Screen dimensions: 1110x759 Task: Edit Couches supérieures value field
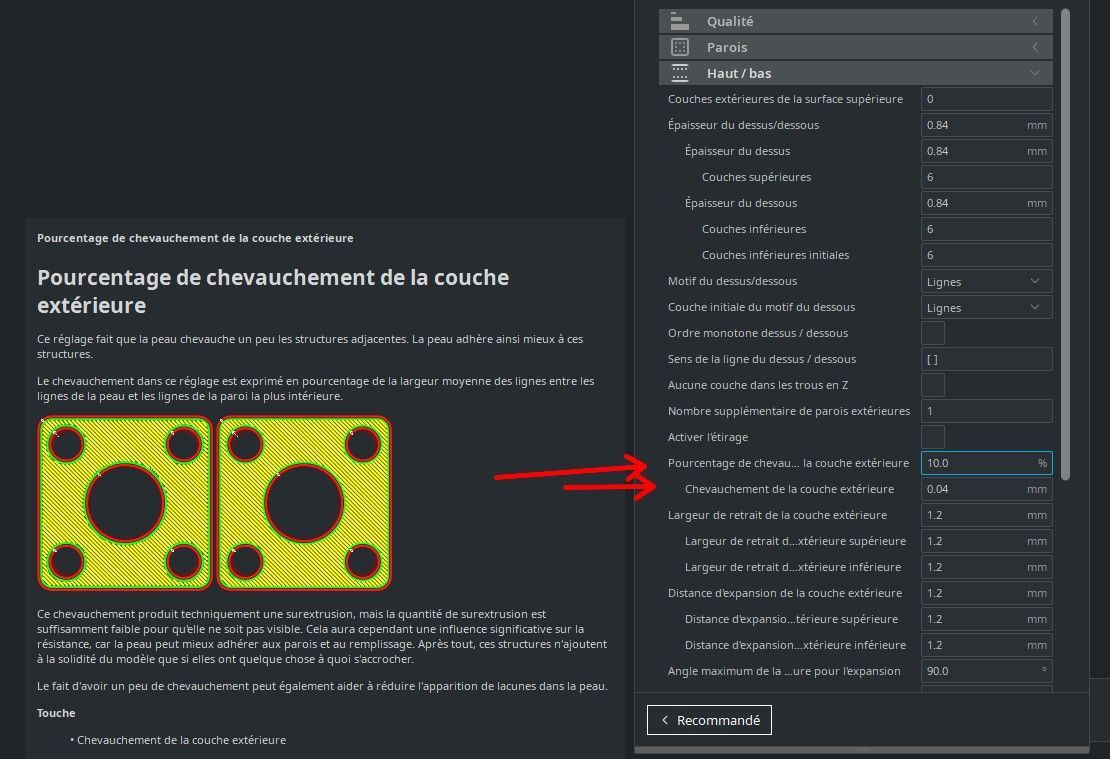pyautogui.click(x=986, y=177)
